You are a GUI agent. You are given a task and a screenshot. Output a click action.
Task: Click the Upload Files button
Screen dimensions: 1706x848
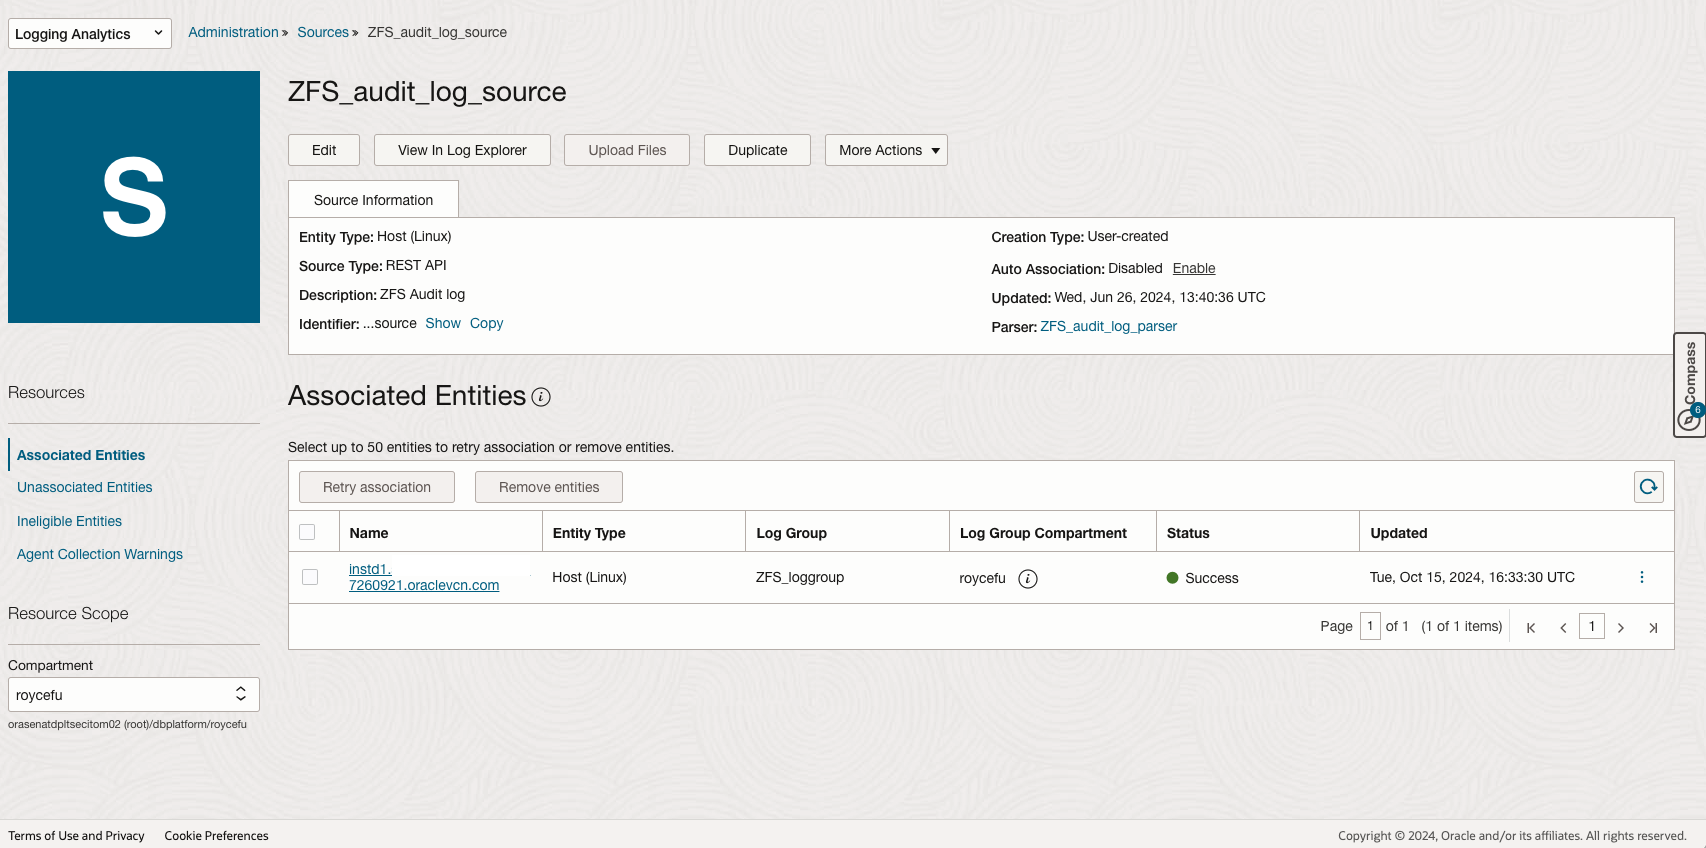pos(627,150)
